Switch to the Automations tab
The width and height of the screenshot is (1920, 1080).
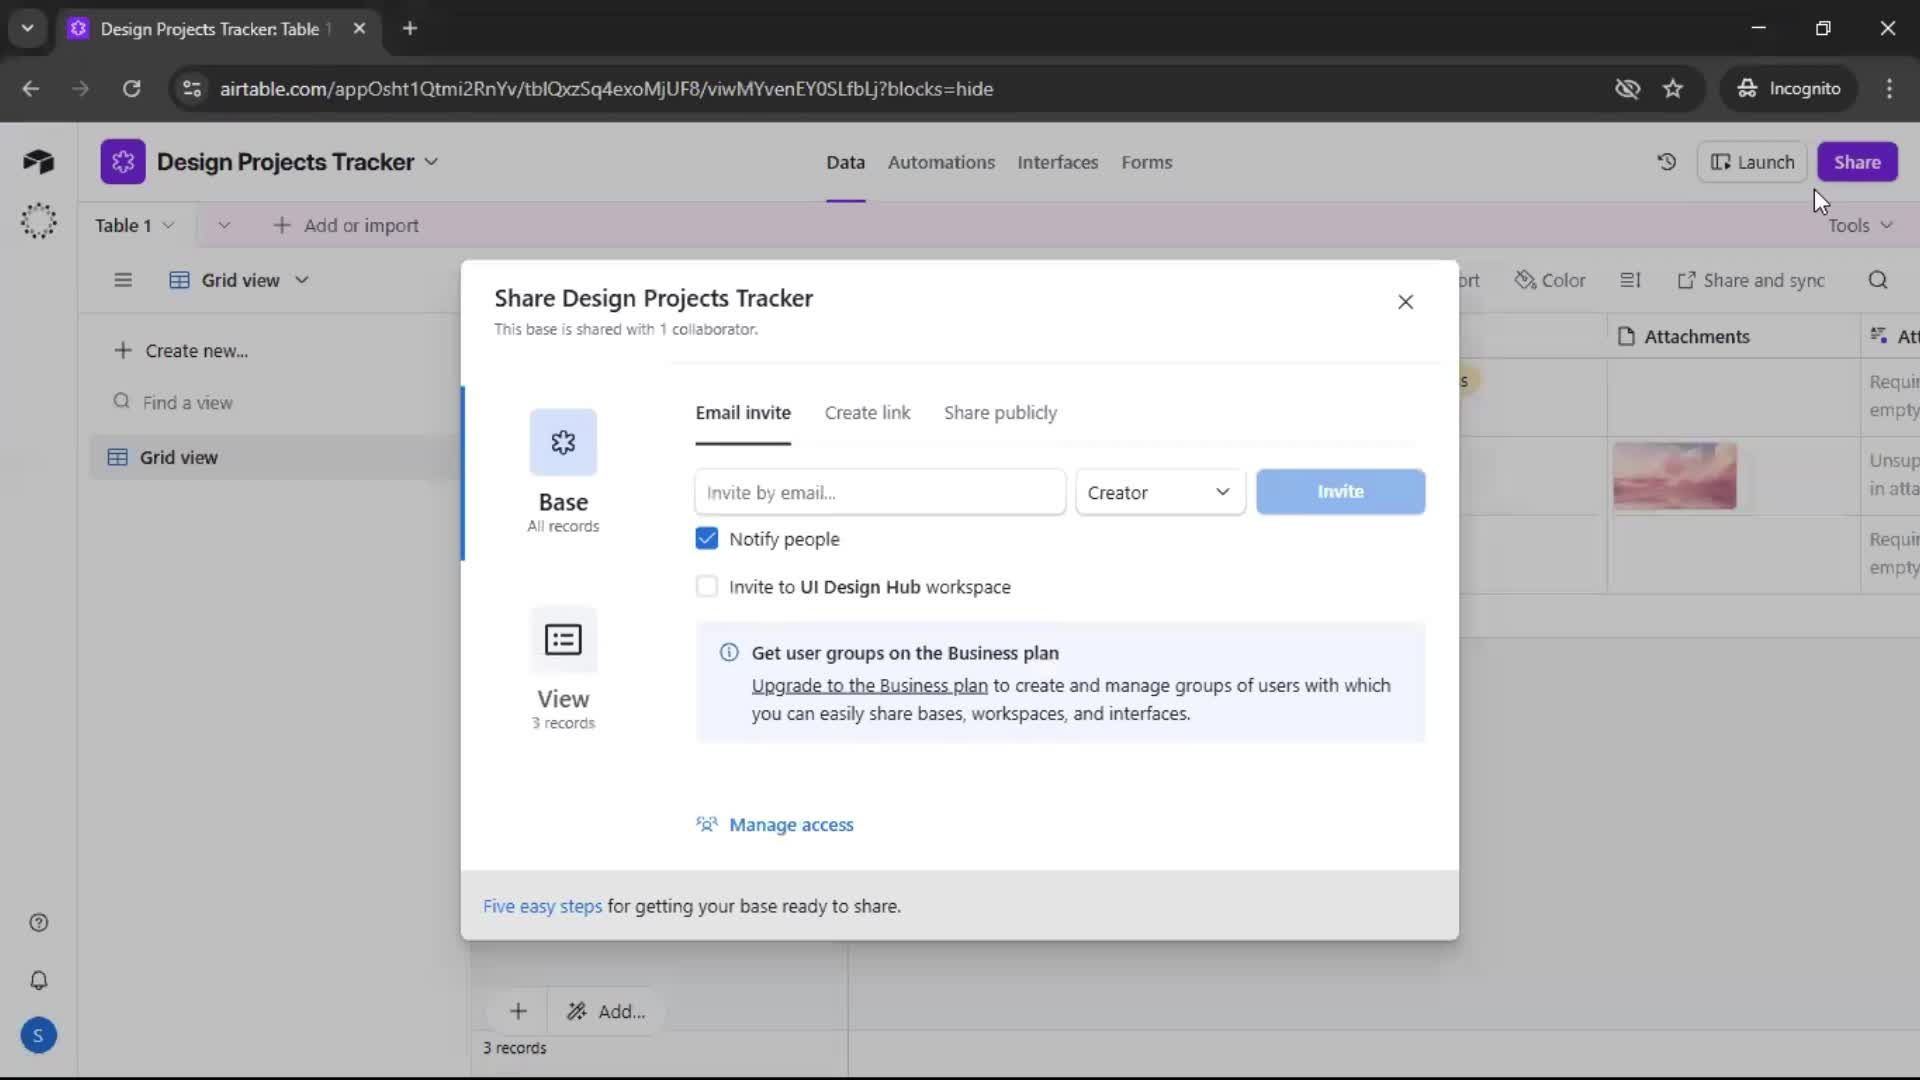point(941,162)
